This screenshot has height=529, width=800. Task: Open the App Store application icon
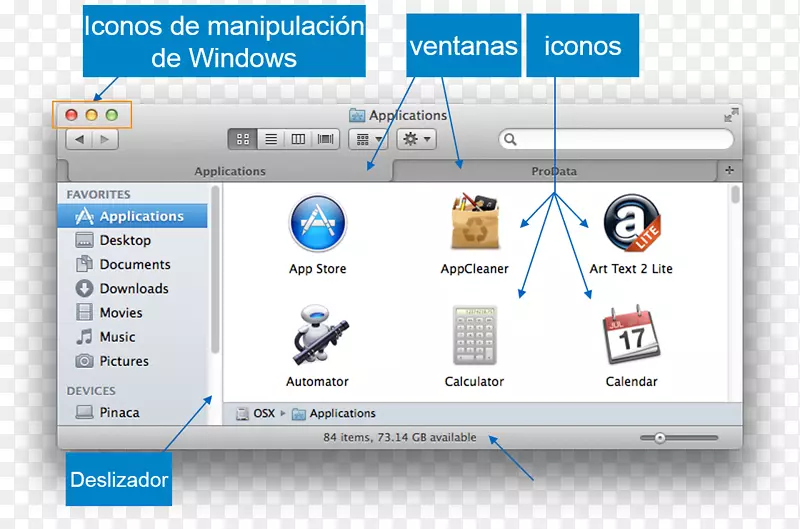pyautogui.click(x=317, y=222)
